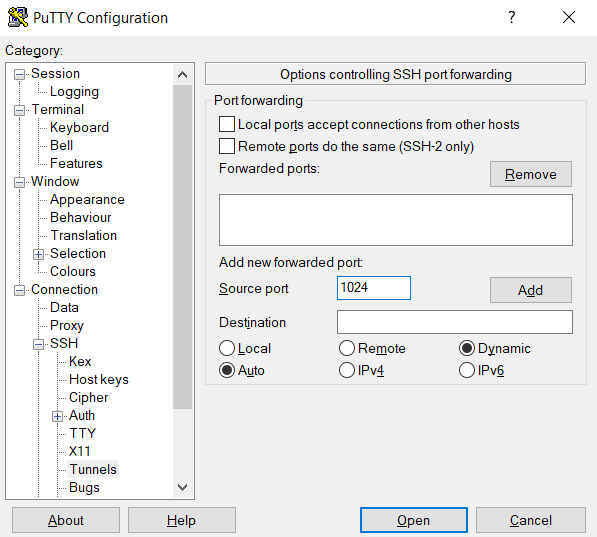Click inside the Forwarded ports list box
This screenshot has height=537, width=597.
[x=396, y=220]
